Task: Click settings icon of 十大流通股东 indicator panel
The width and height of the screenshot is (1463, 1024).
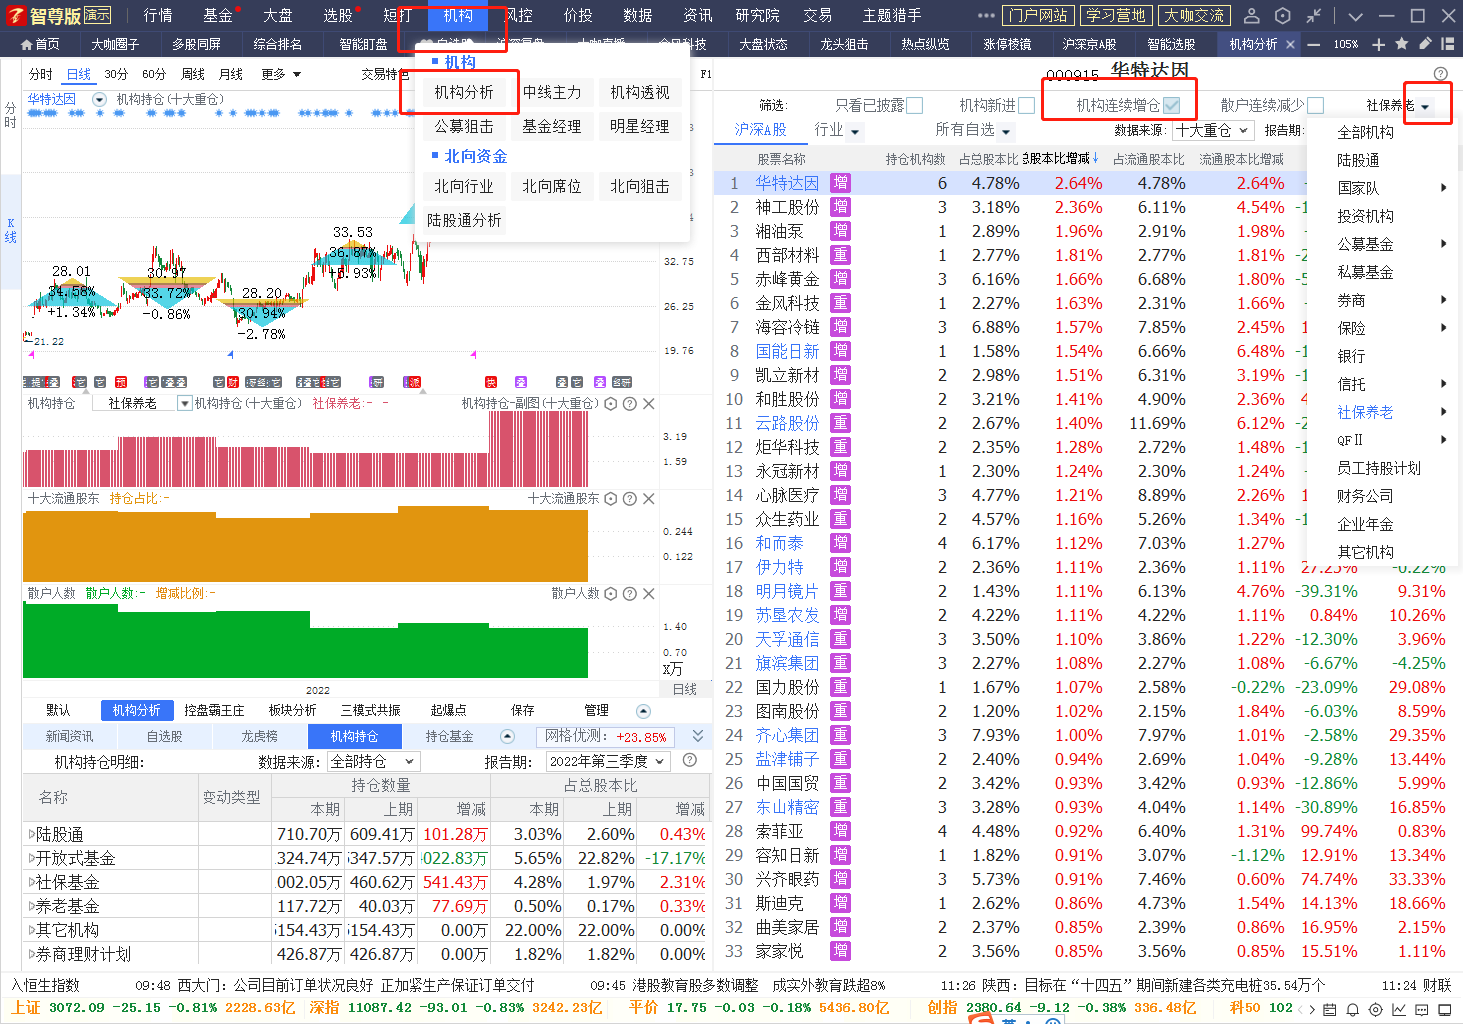Action: click(611, 499)
